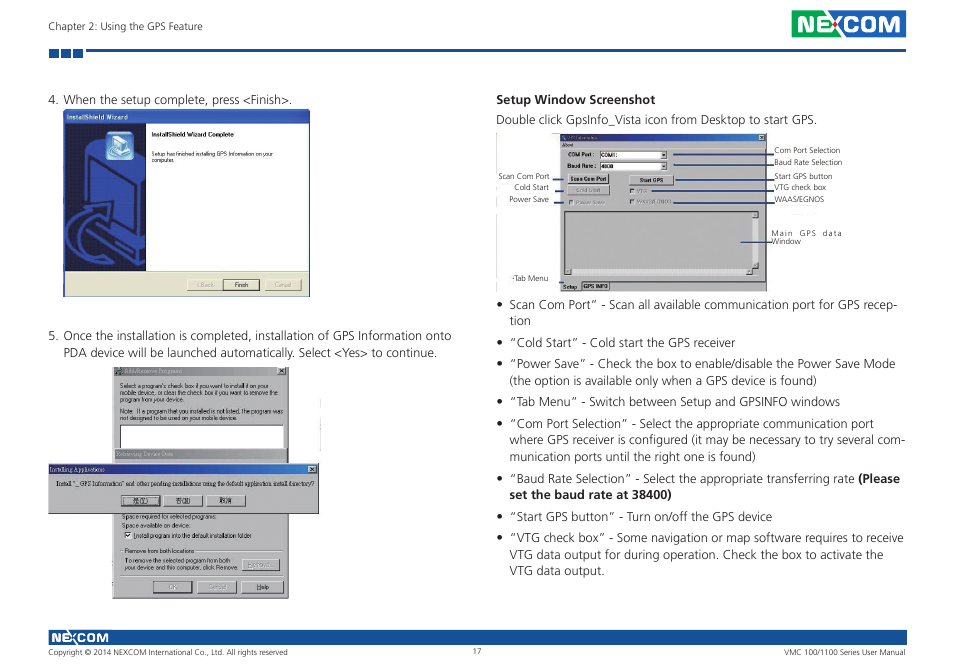Click the InstallShield computer setup icon
Screen dimensions: 954x672
coord(119,147)
